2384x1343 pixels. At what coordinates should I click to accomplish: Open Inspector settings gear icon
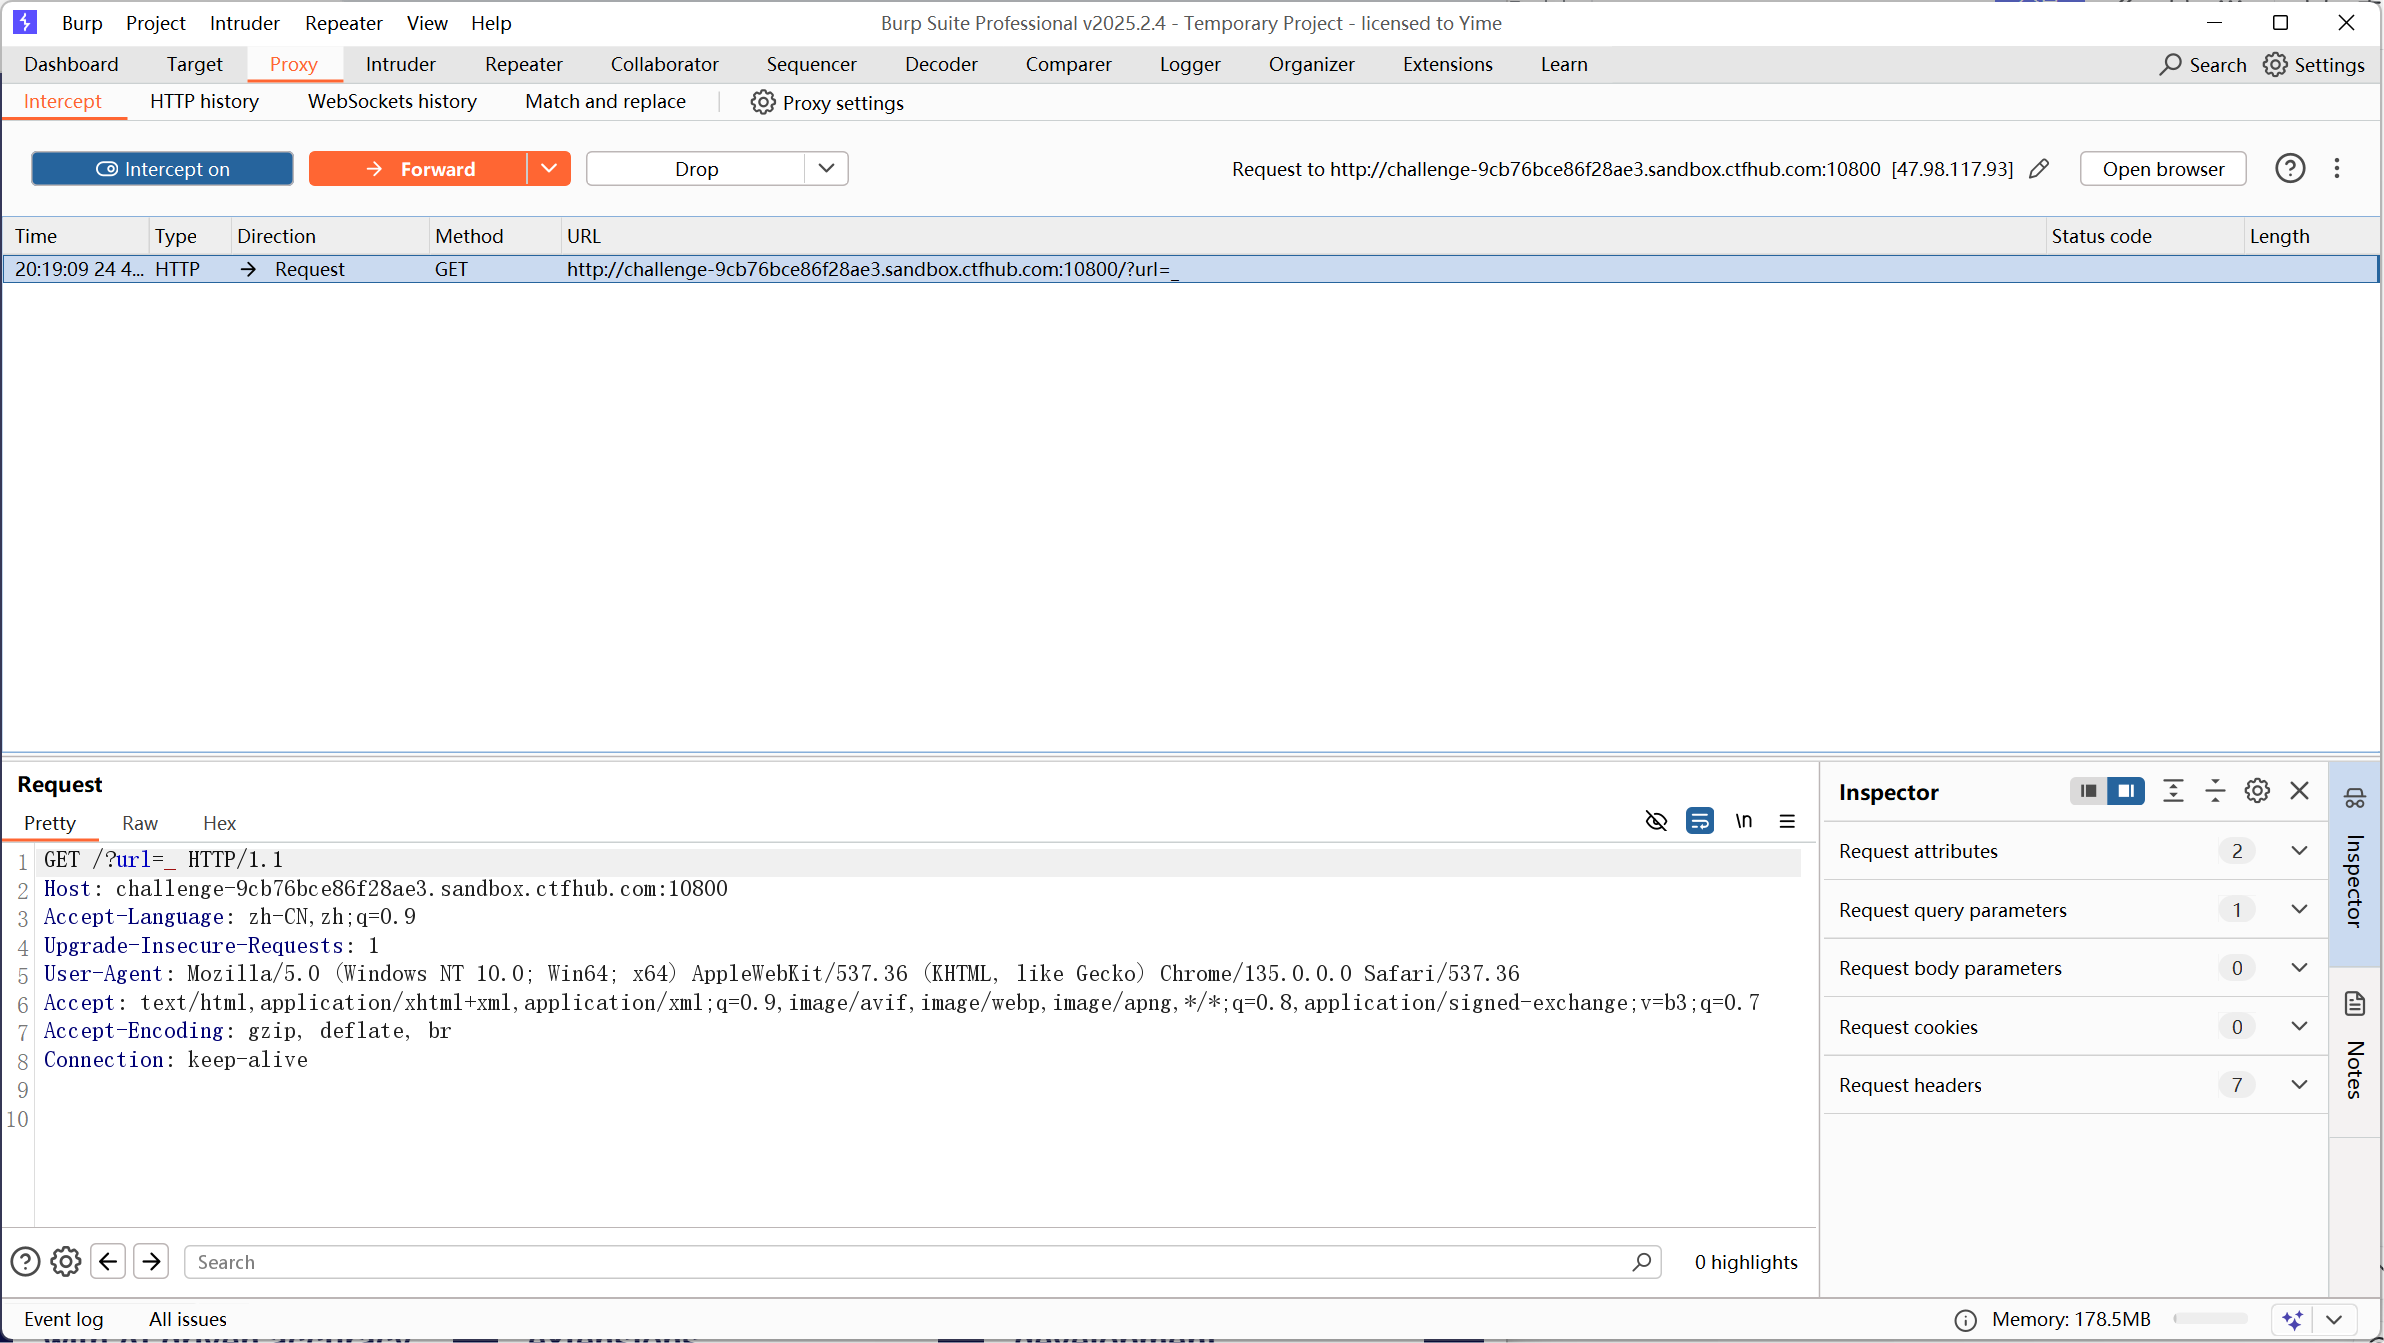2257,791
